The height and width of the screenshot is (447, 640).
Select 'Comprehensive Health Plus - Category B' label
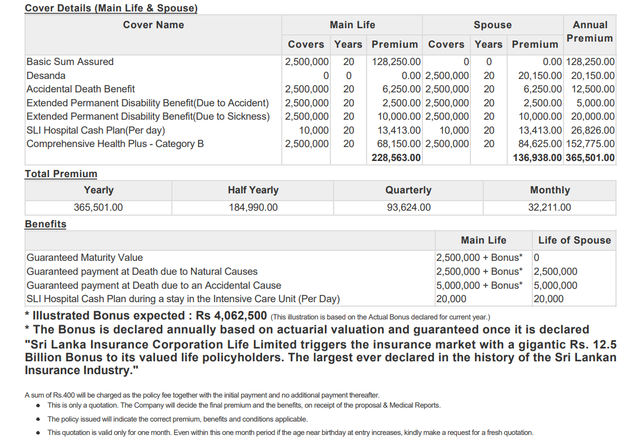(115, 144)
